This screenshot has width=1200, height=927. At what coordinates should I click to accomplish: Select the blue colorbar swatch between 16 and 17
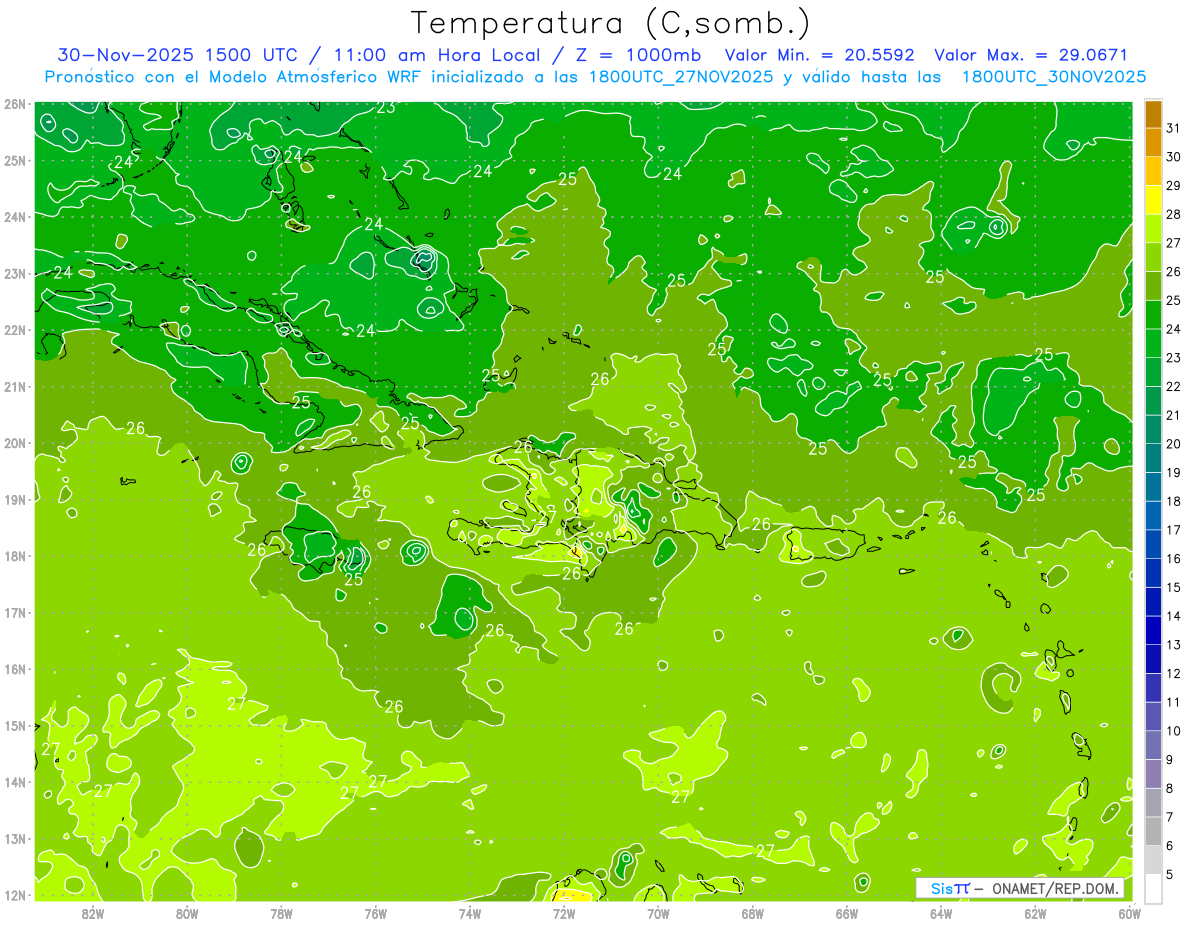coord(1153,544)
